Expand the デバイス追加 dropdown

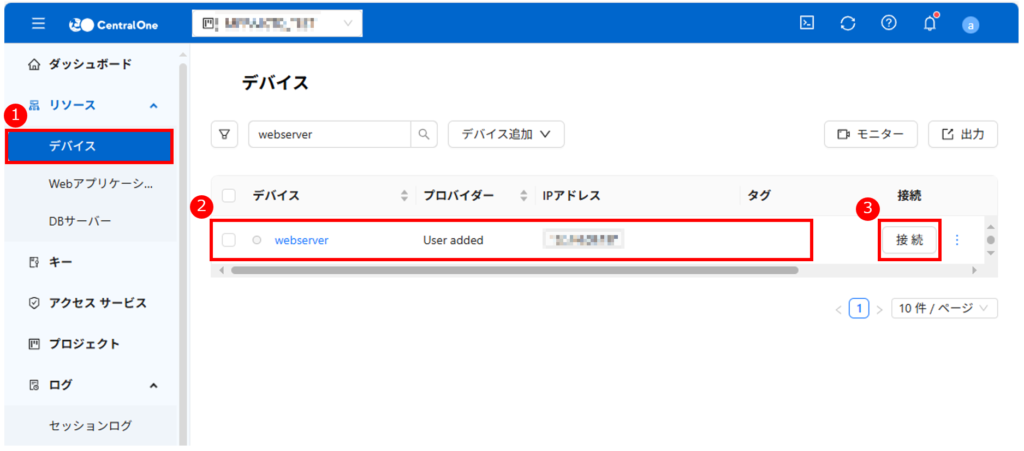[506, 134]
